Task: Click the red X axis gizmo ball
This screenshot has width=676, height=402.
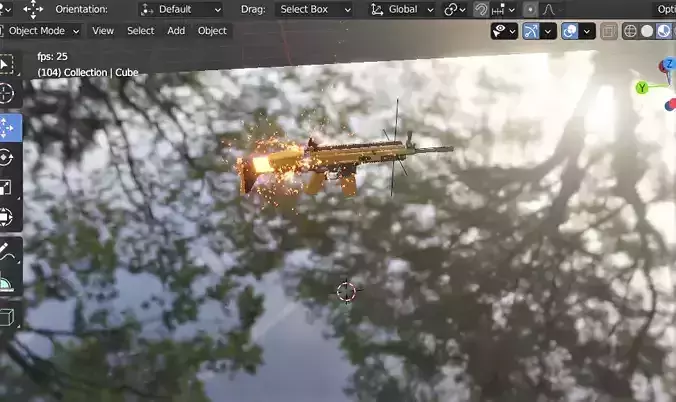Action: [670, 104]
